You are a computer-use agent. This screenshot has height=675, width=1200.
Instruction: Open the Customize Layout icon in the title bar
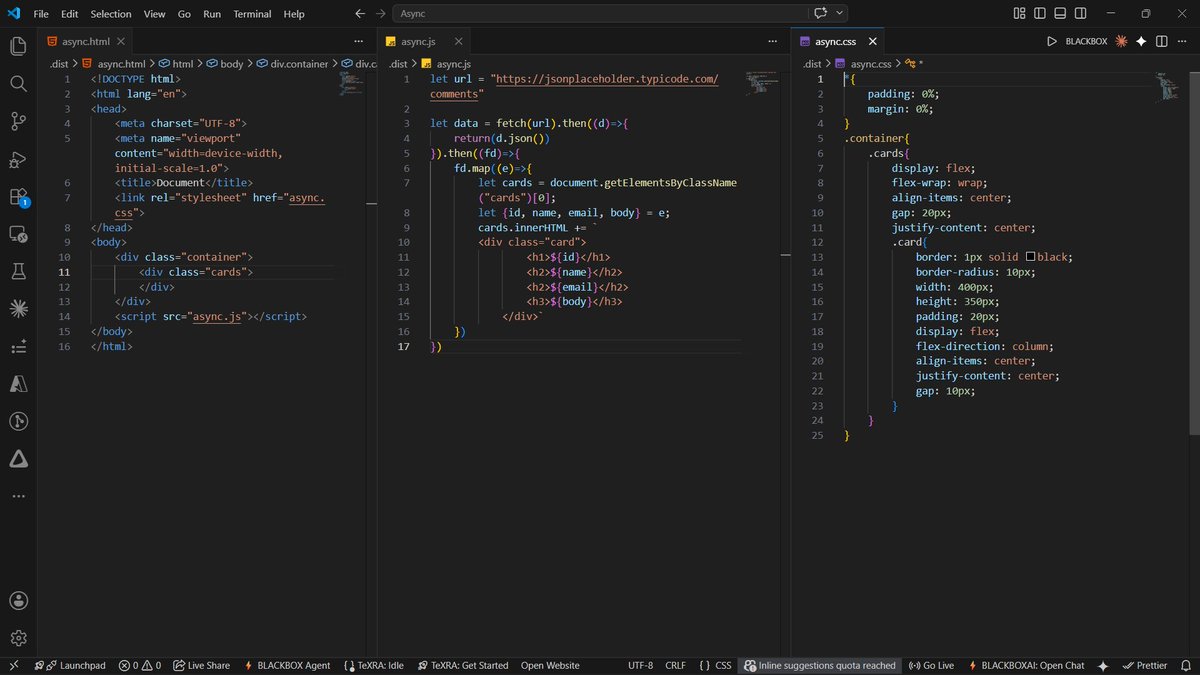(1019, 14)
